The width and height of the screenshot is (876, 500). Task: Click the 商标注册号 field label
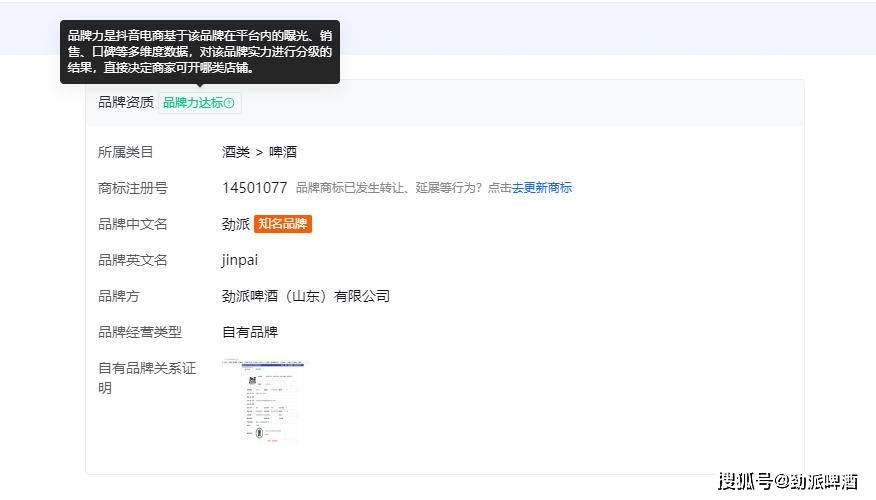coord(133,188)
